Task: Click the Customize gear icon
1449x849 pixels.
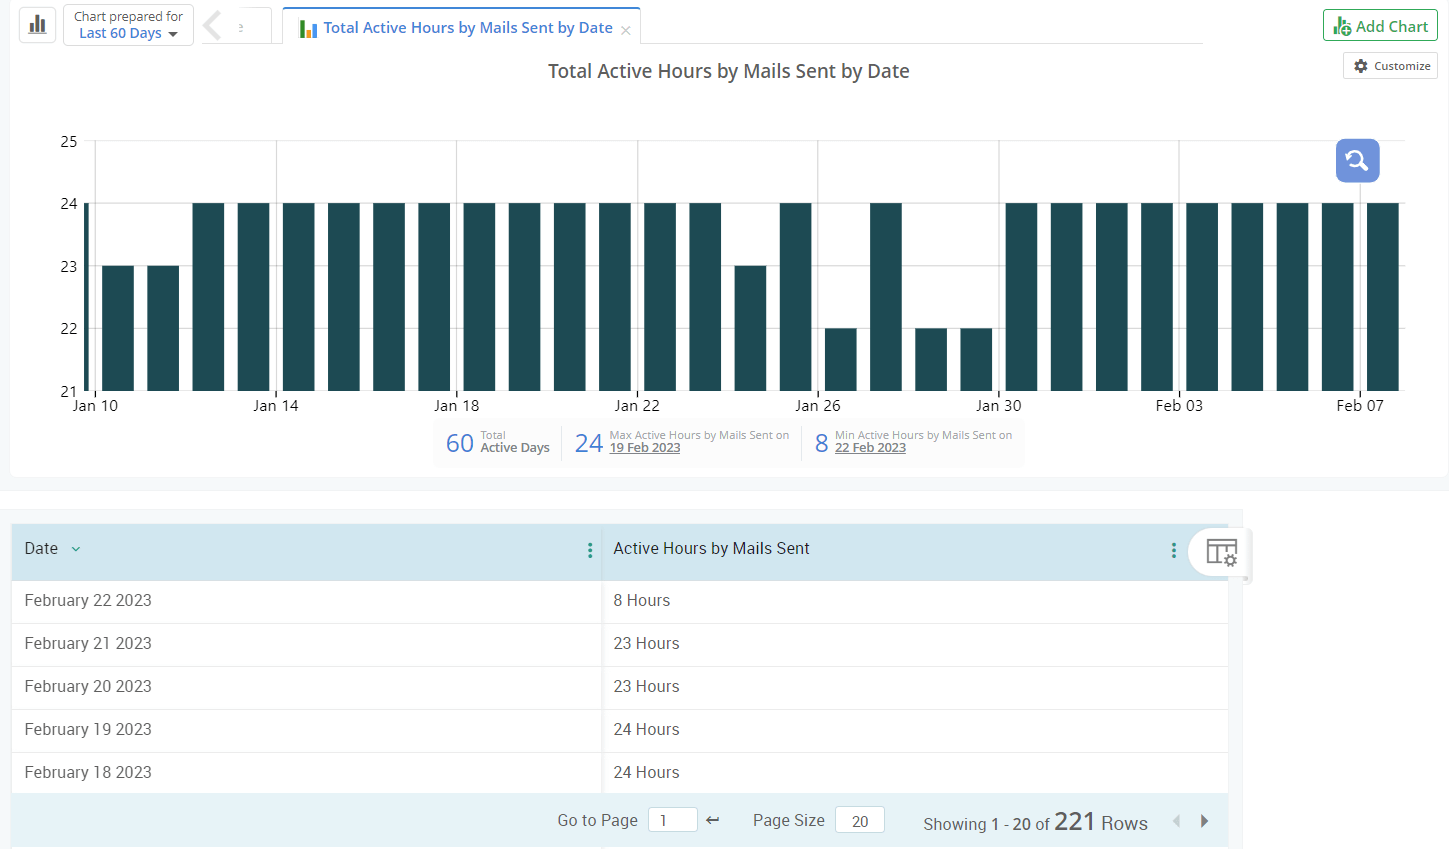Action: (x=1360, y=65)
